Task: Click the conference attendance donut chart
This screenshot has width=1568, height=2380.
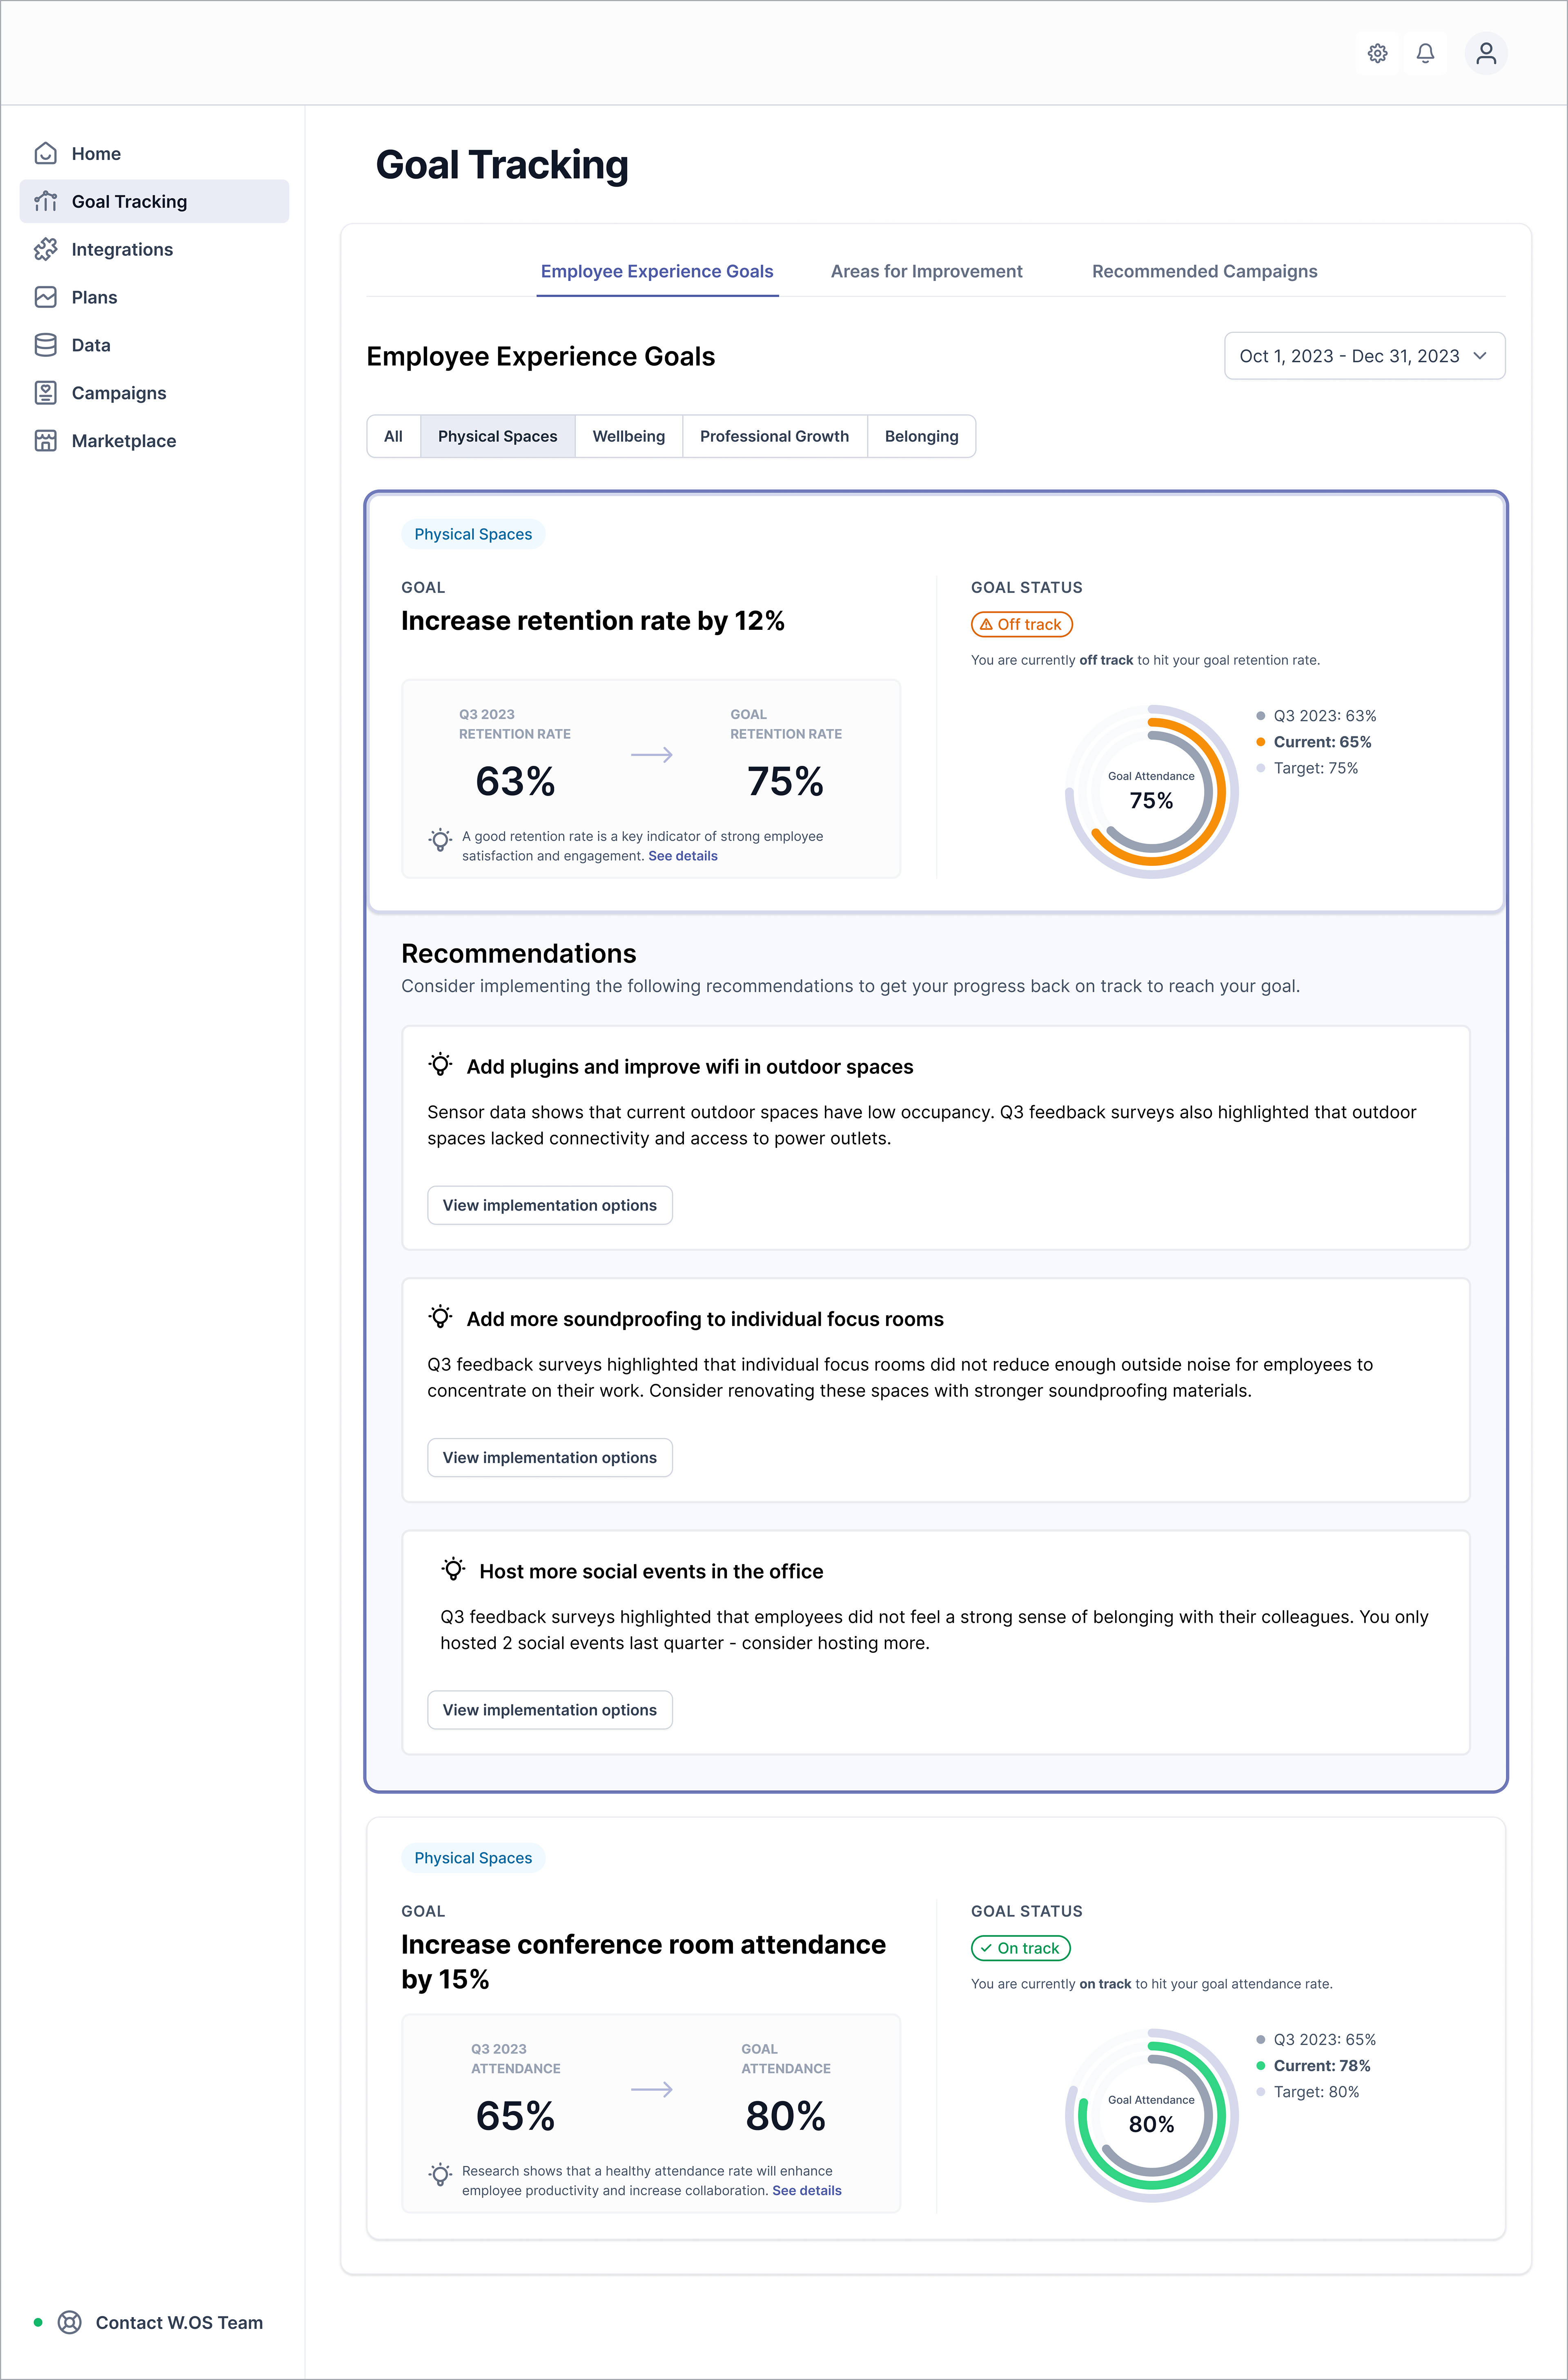Action: point(1151,2115)
